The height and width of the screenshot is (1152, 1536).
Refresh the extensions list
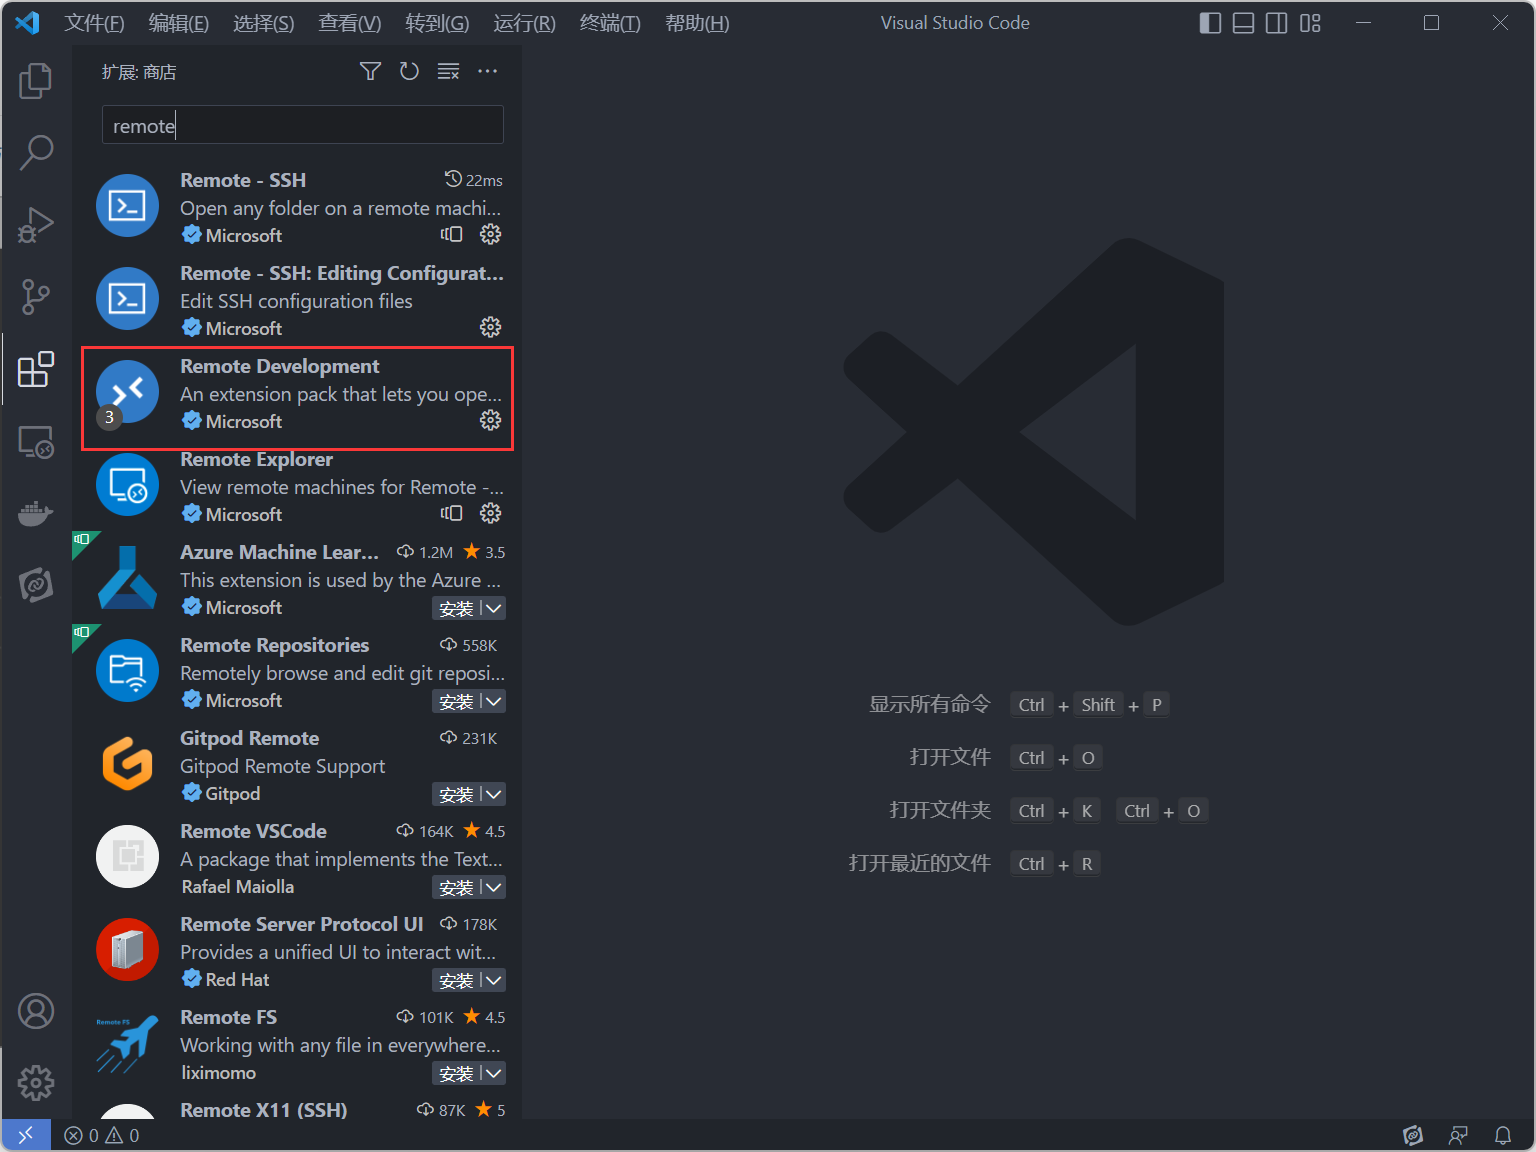pyautogui.click(x=409, y=71)
